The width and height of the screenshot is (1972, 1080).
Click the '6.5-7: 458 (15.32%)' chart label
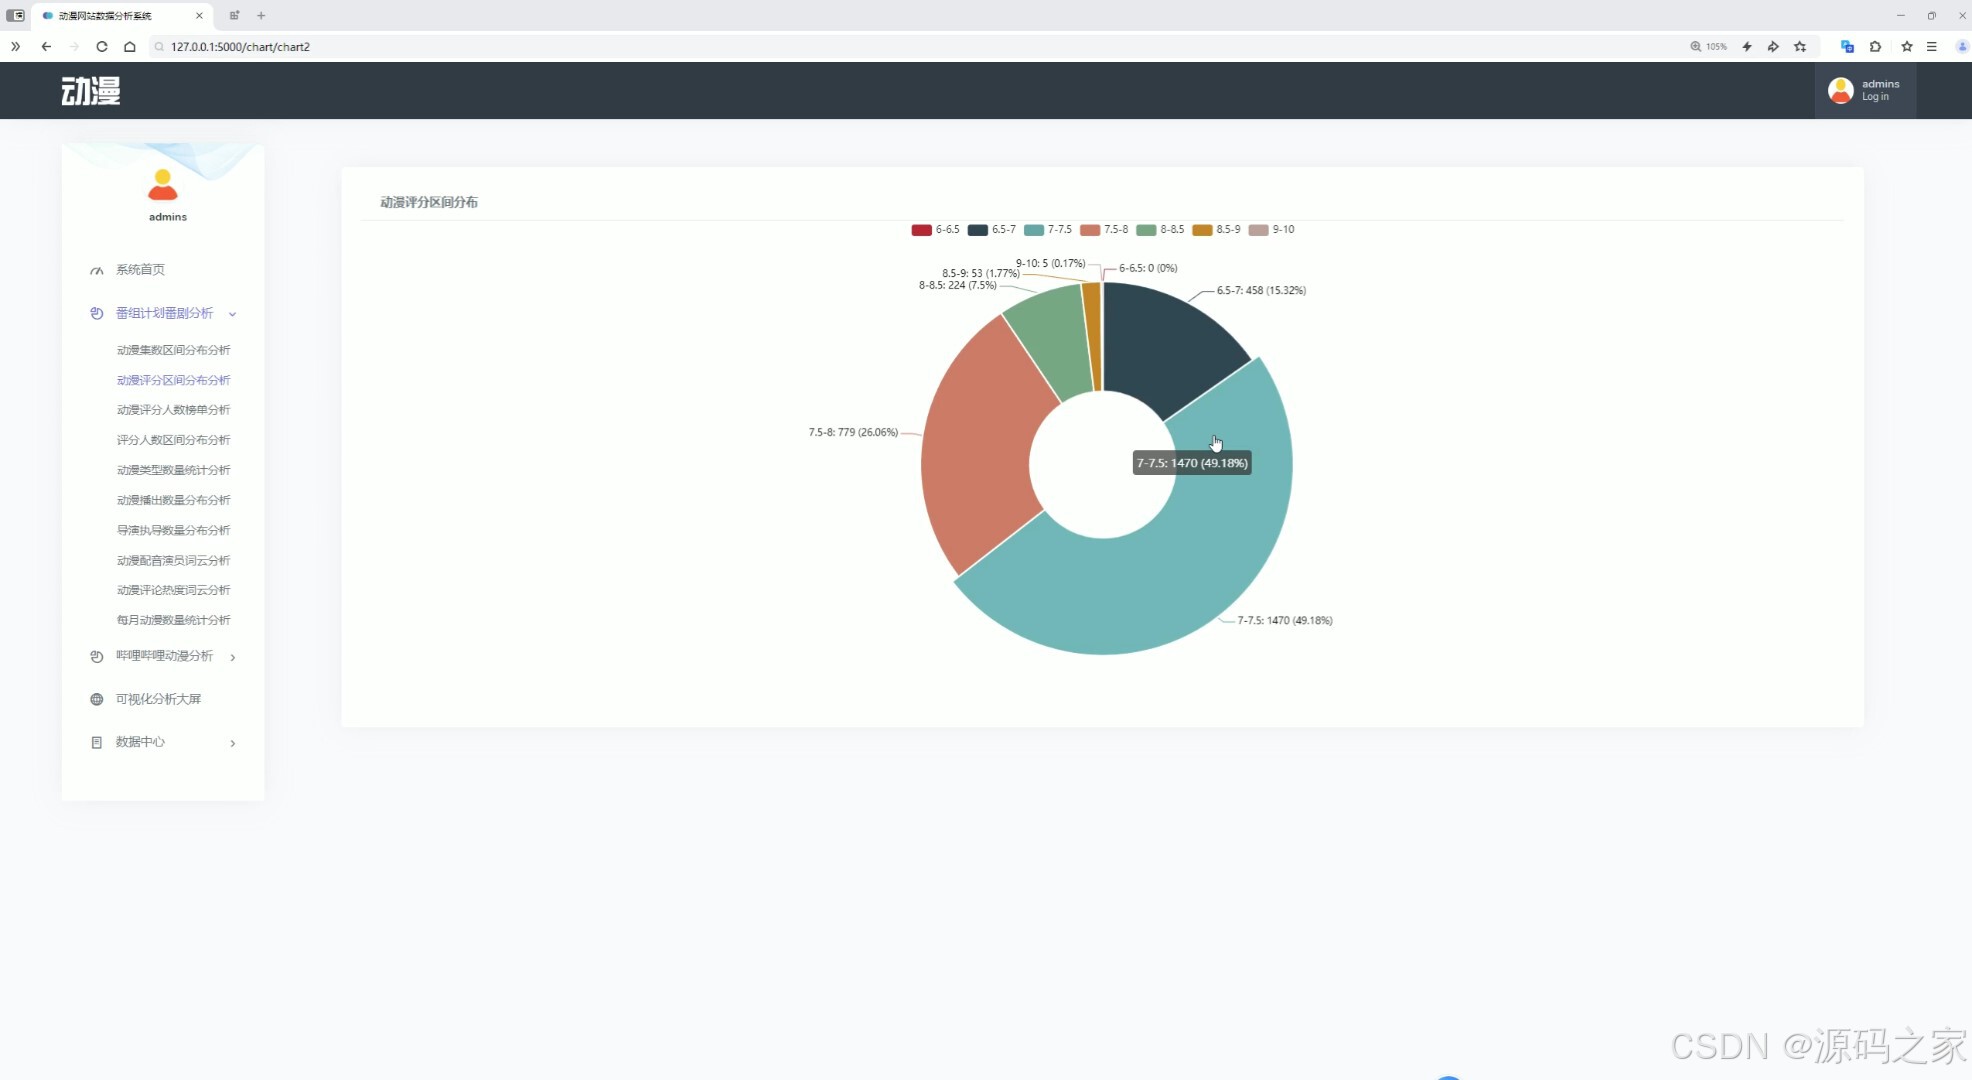click(1261, 291)
